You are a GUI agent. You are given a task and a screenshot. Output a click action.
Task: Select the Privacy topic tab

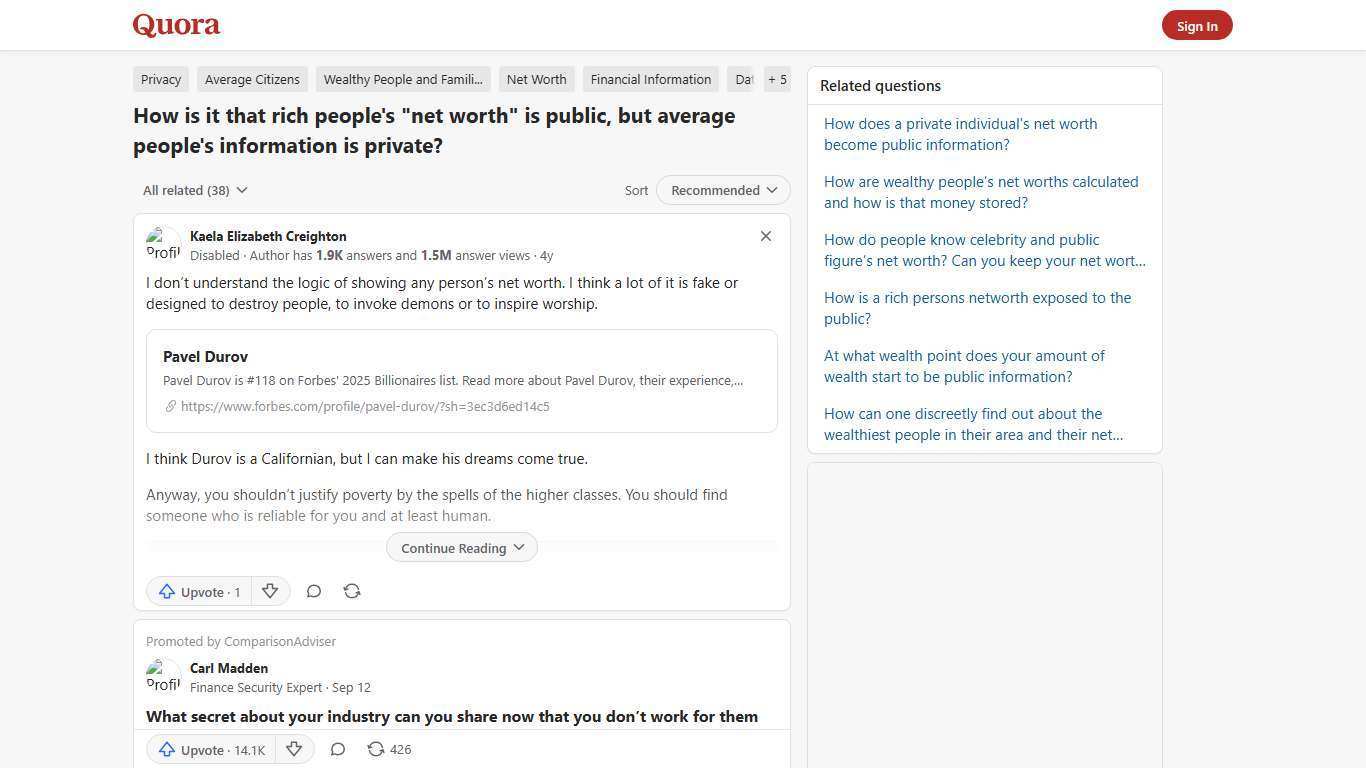(x=160, y=79)
